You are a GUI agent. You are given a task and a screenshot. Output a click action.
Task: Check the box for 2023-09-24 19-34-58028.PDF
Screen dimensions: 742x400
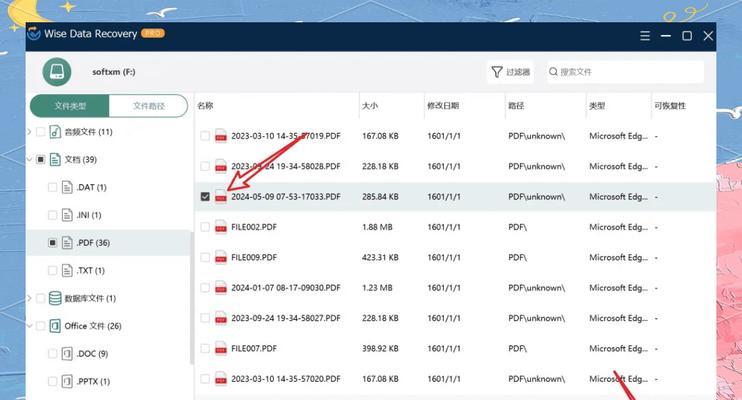tap(205, 166)
